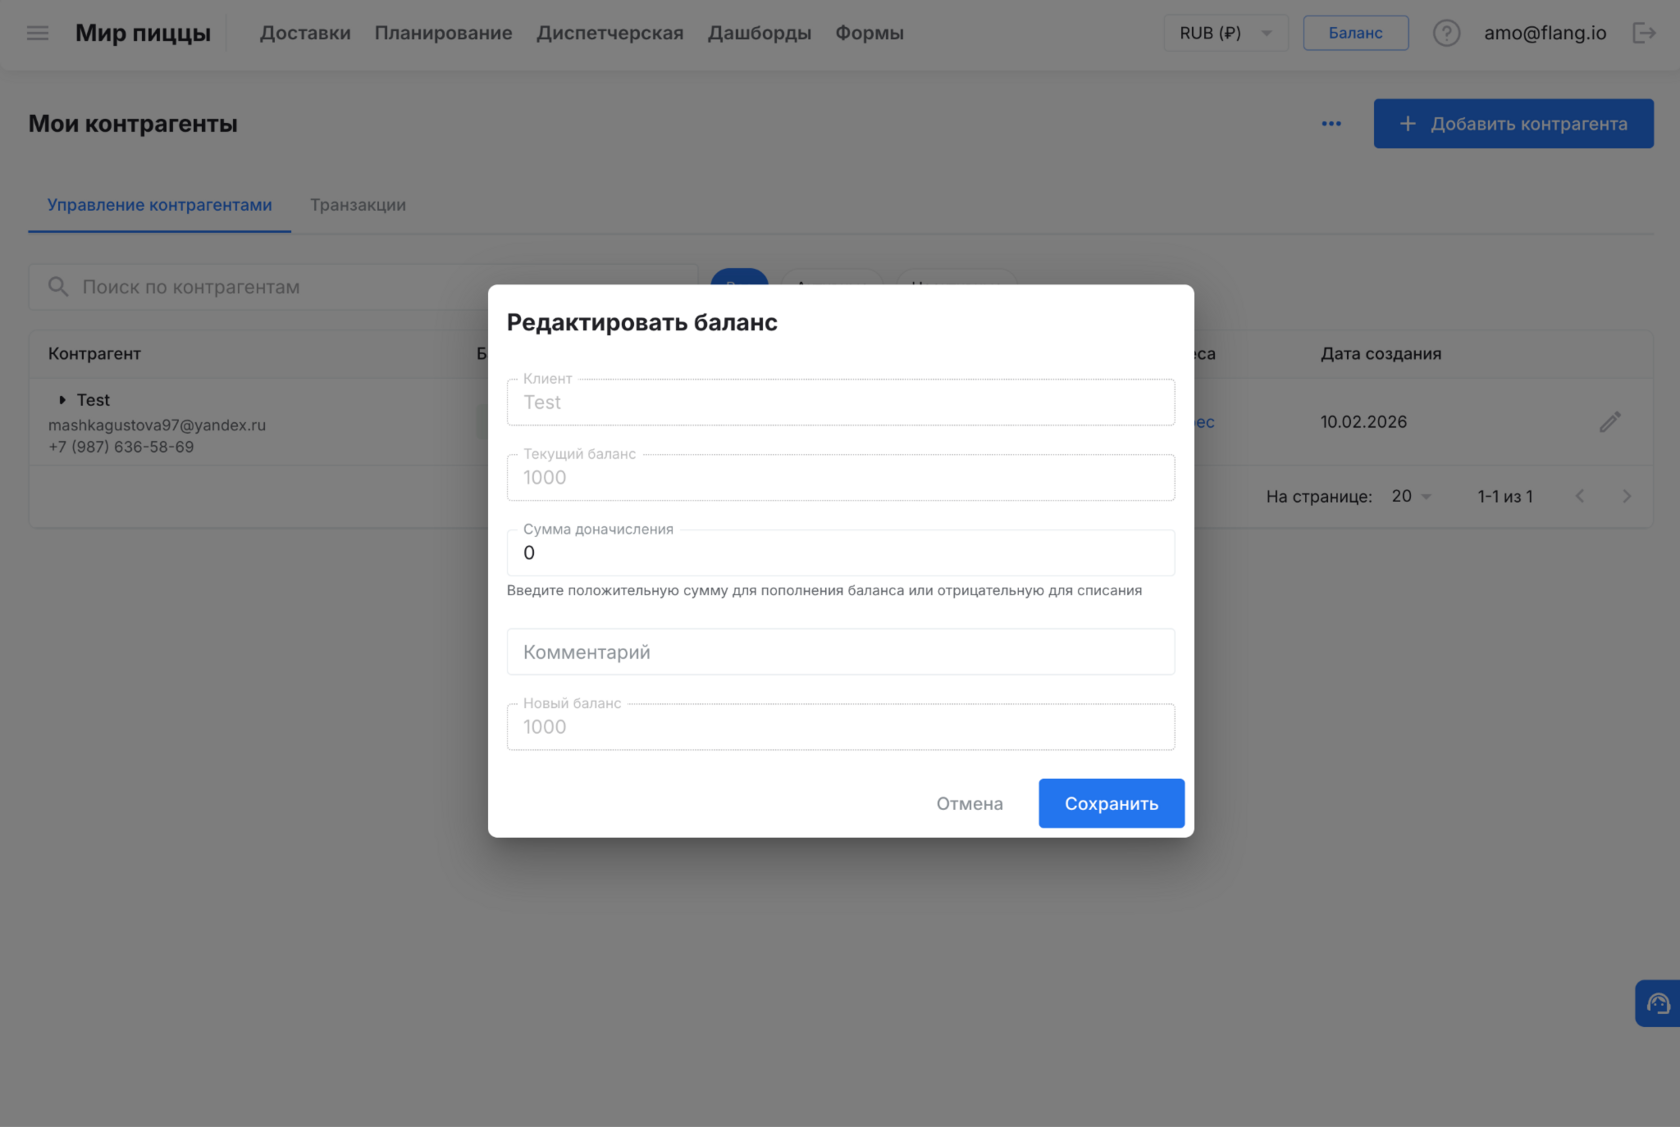This screenshot has height=1127, width=1680.
Task: Click the Новый баланс field
Action: (x=840, y=727)
